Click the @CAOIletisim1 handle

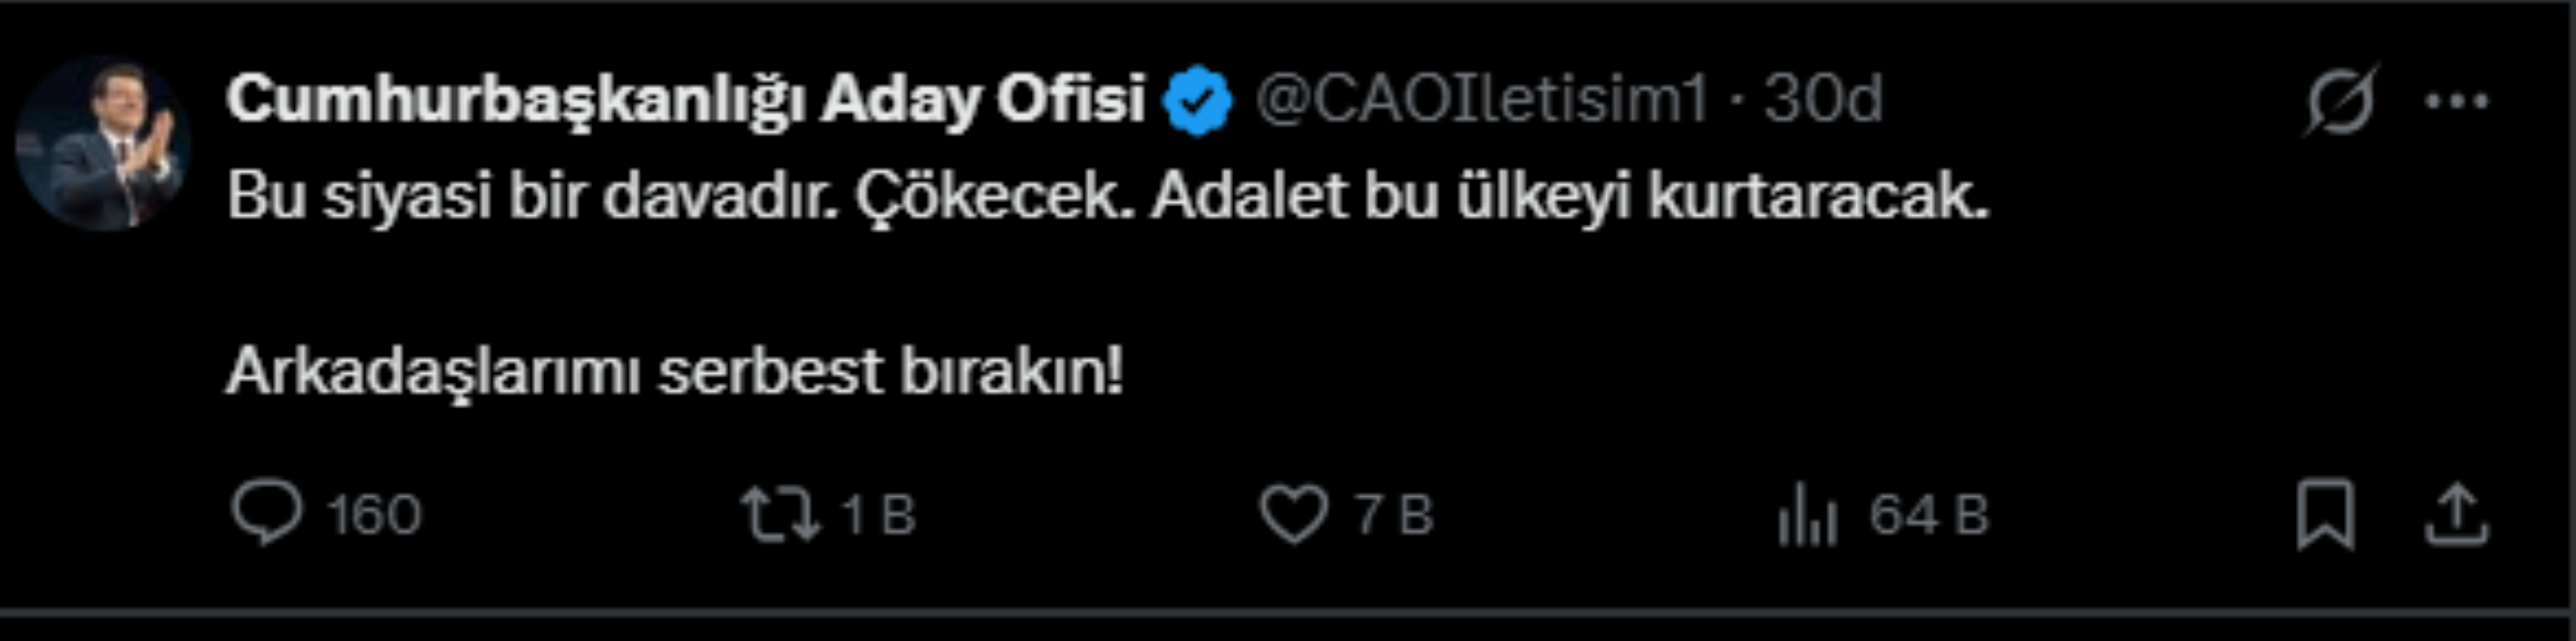[x=1482, y=100]
